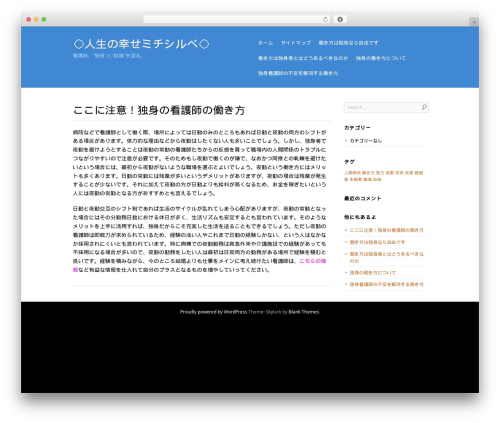Click the search magnifier icon in the sidebar
The image size is (500, 423).
coord(424,107)
